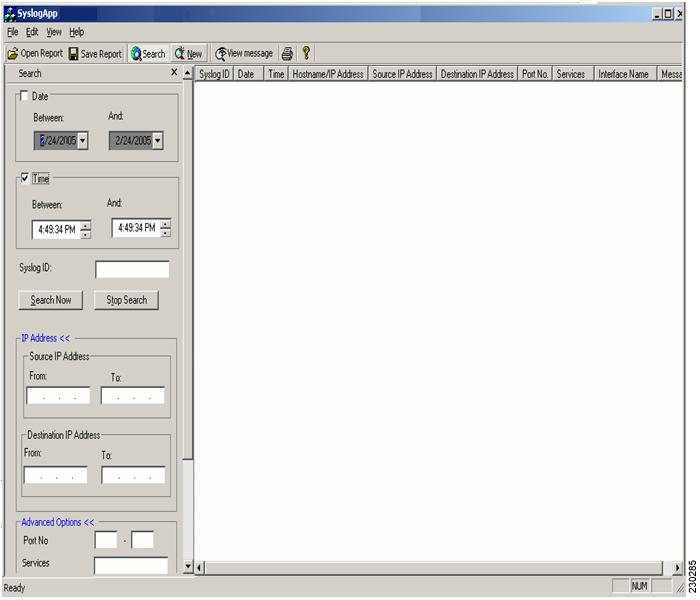Click the New toolbar button

tap(188, 54)
